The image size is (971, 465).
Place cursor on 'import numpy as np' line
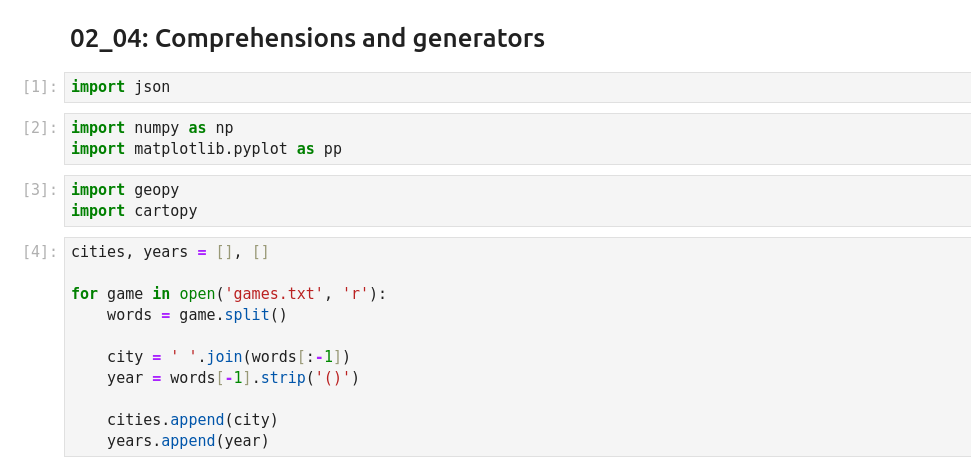(152, 128)
